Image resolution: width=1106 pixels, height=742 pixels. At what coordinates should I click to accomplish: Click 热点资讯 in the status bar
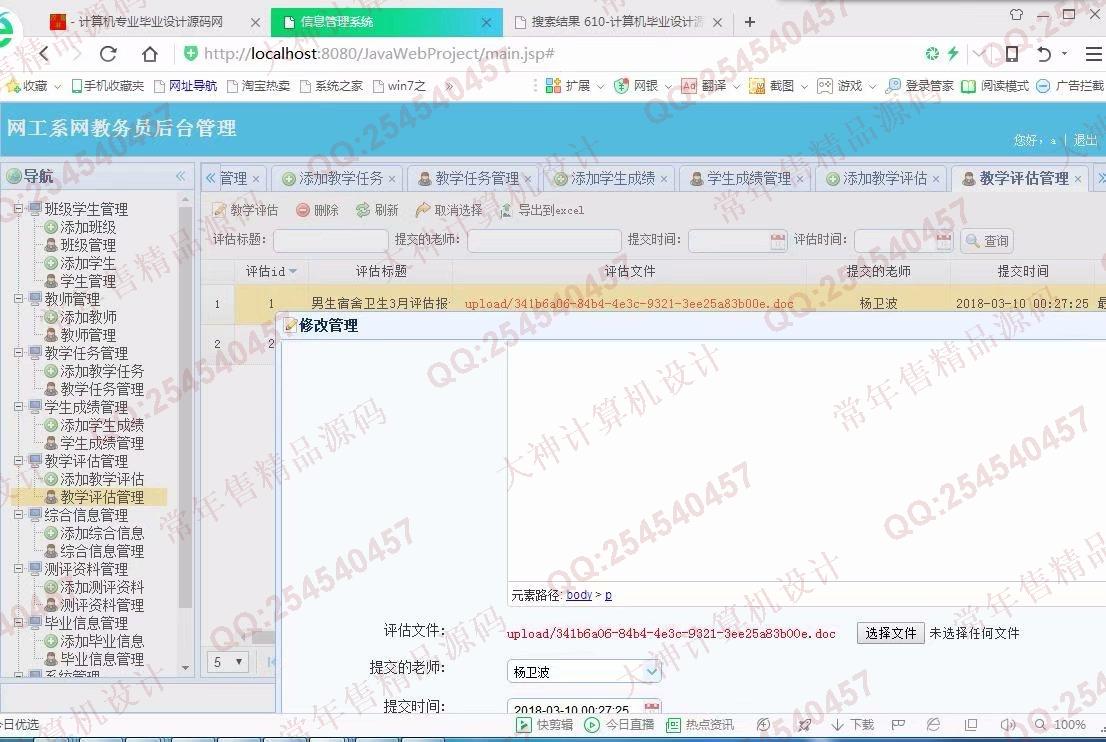[x=700, y=725]
